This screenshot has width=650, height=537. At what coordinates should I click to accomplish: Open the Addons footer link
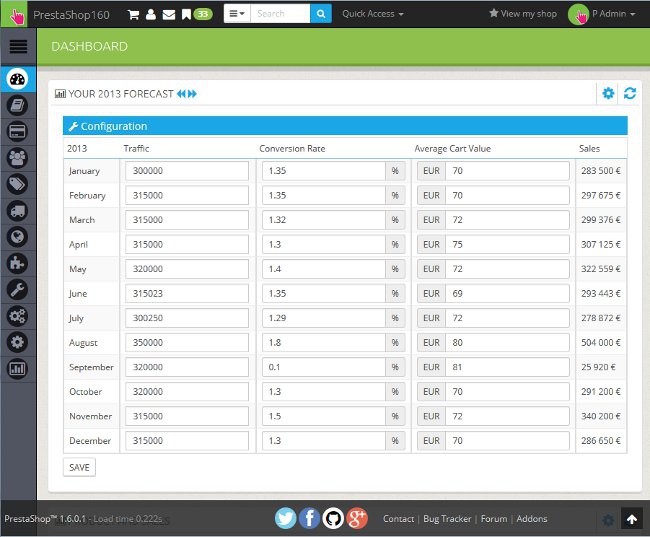click(x=532, y=519)
